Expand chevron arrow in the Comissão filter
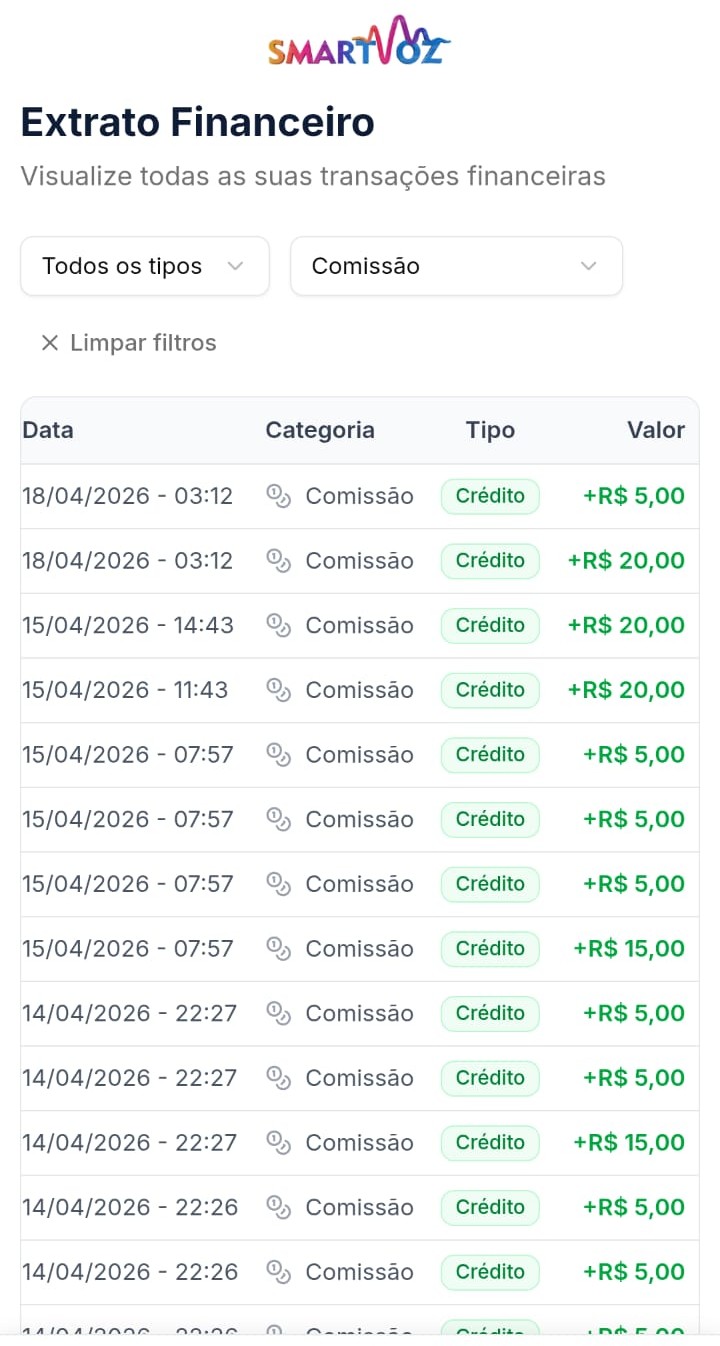Viewport: 720px width, 1346px height. (589, 266)
